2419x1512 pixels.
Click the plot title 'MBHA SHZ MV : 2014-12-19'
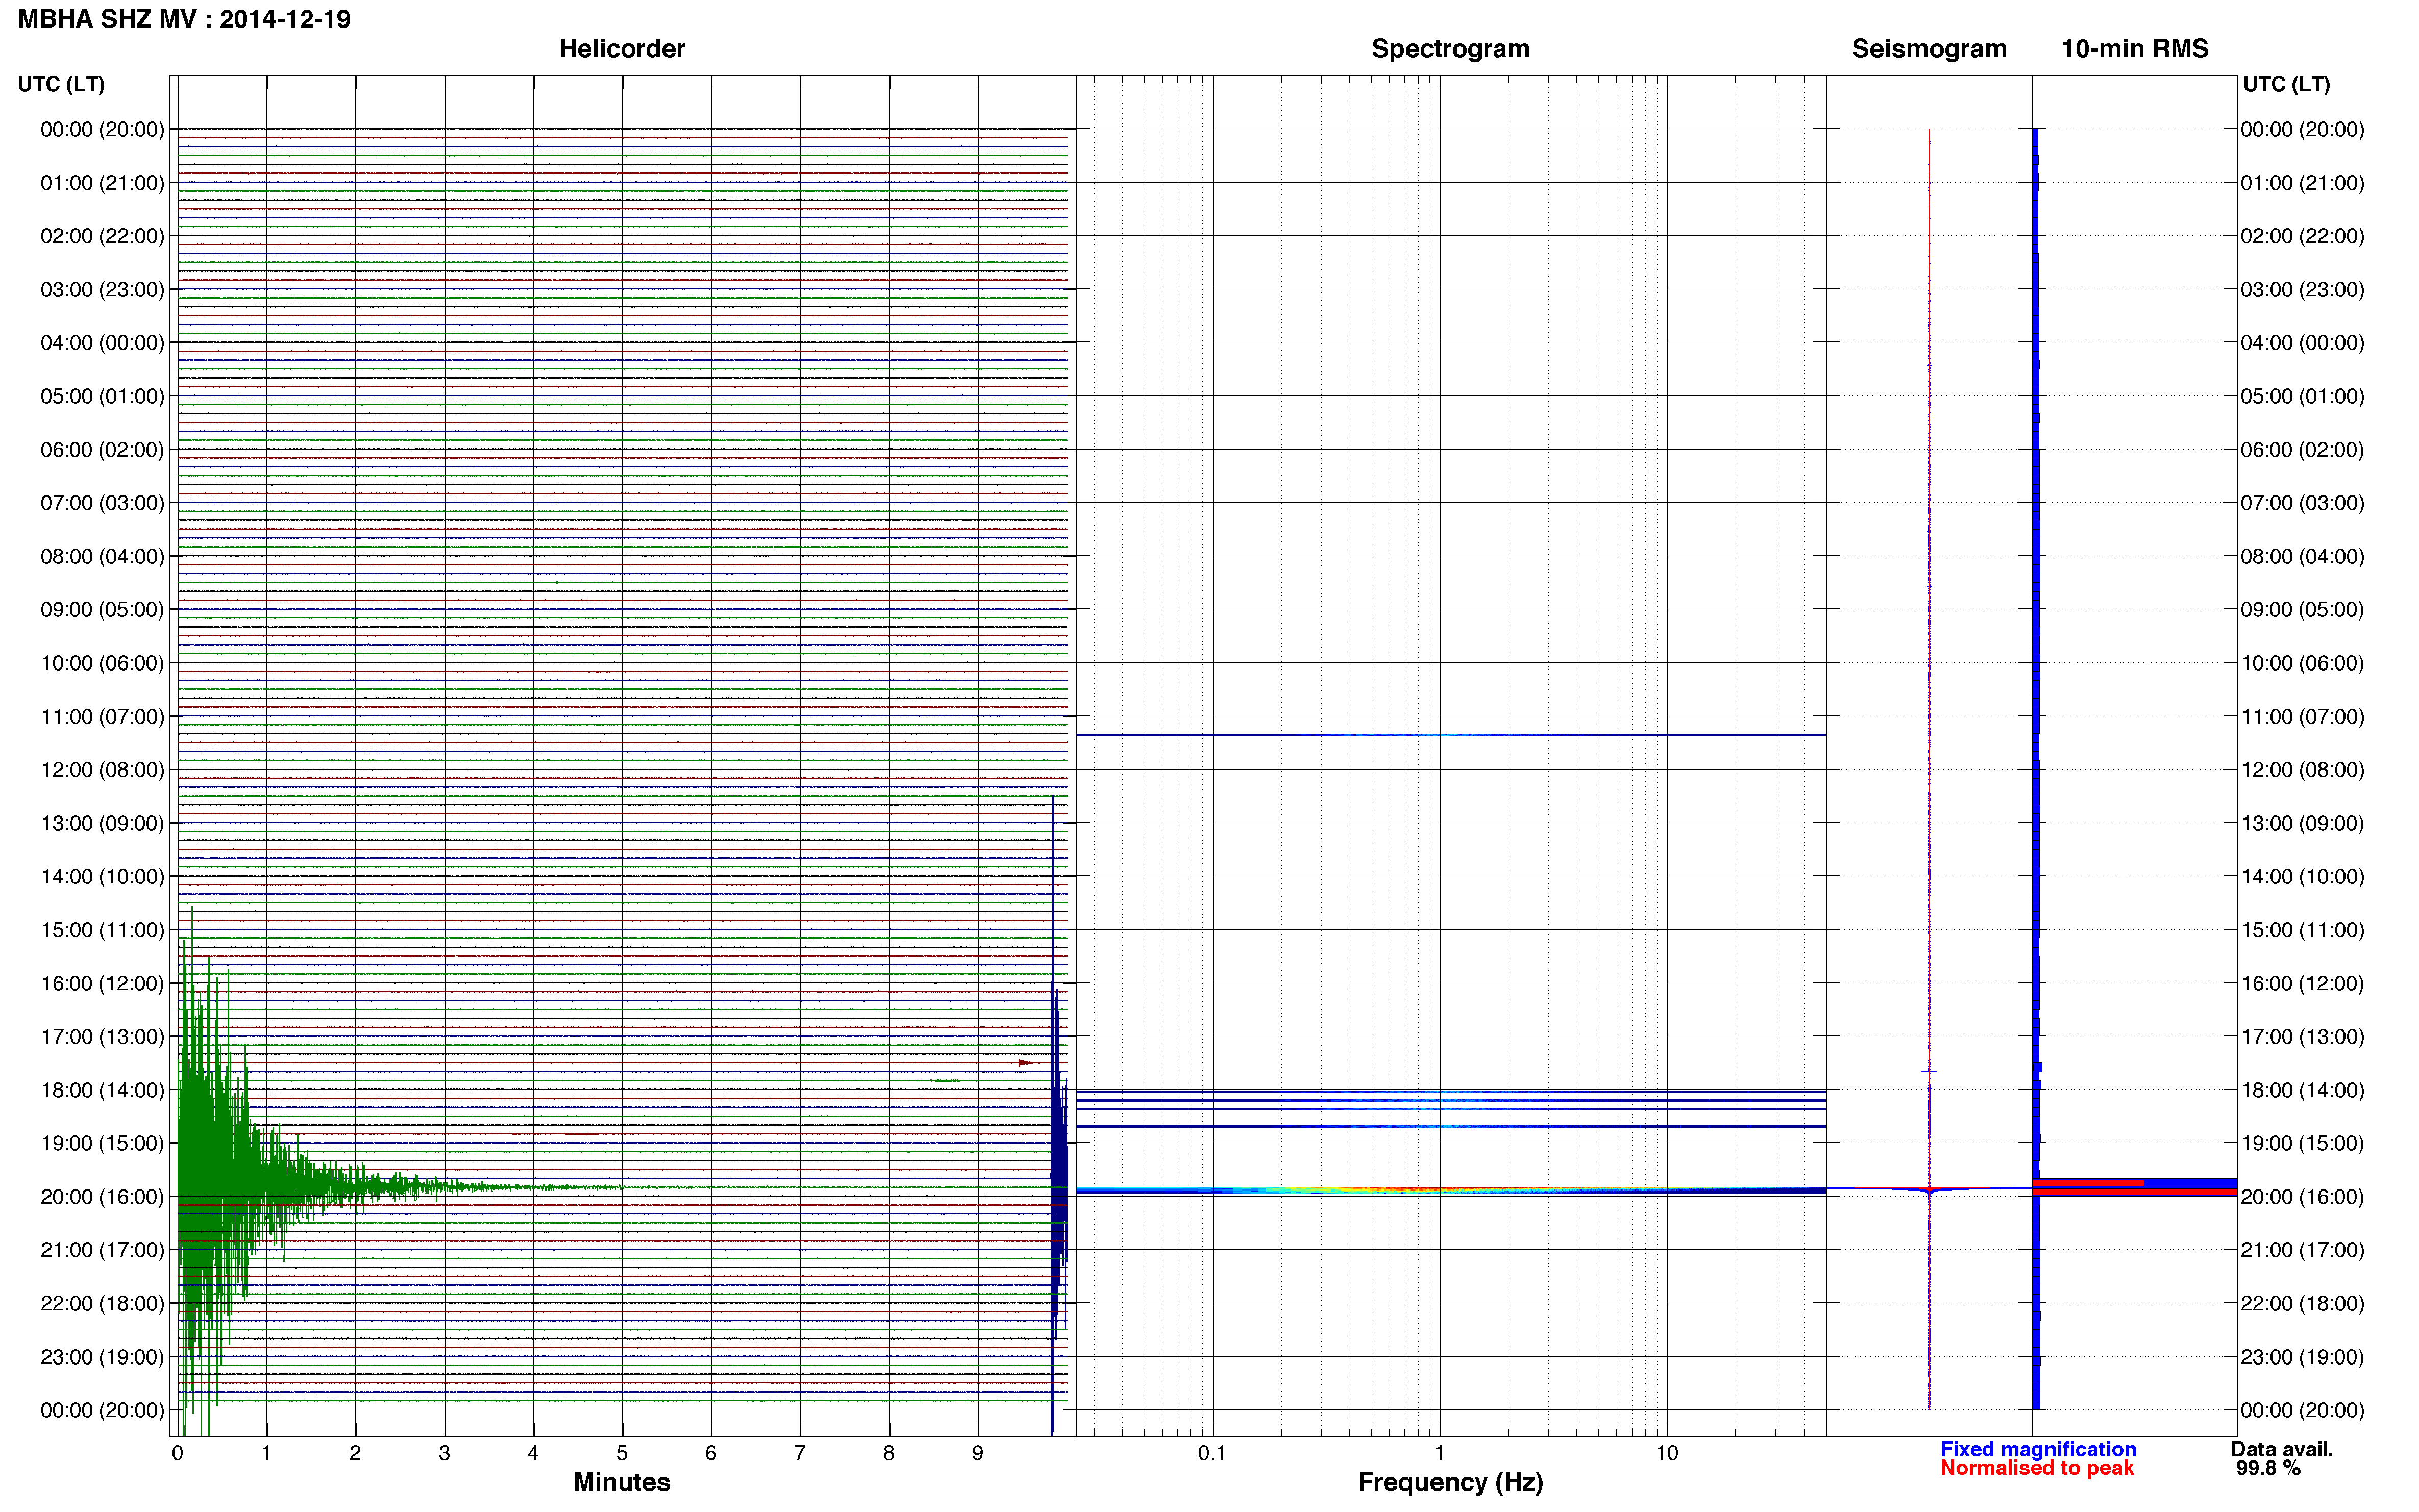coord(184,19)
